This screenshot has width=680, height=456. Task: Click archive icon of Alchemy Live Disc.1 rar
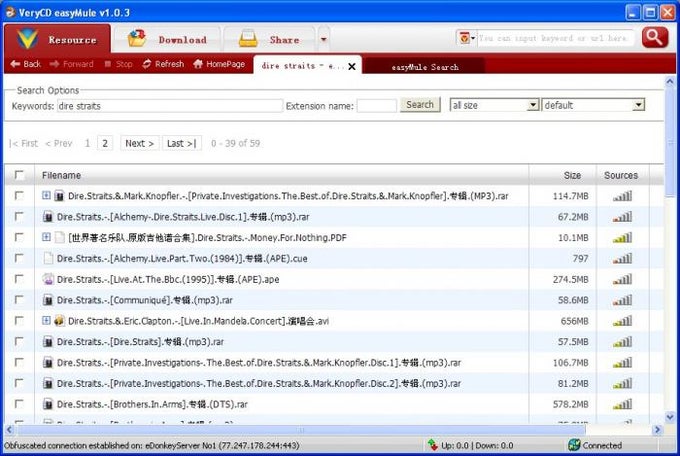pyautogui.click(x=48, y=217)
